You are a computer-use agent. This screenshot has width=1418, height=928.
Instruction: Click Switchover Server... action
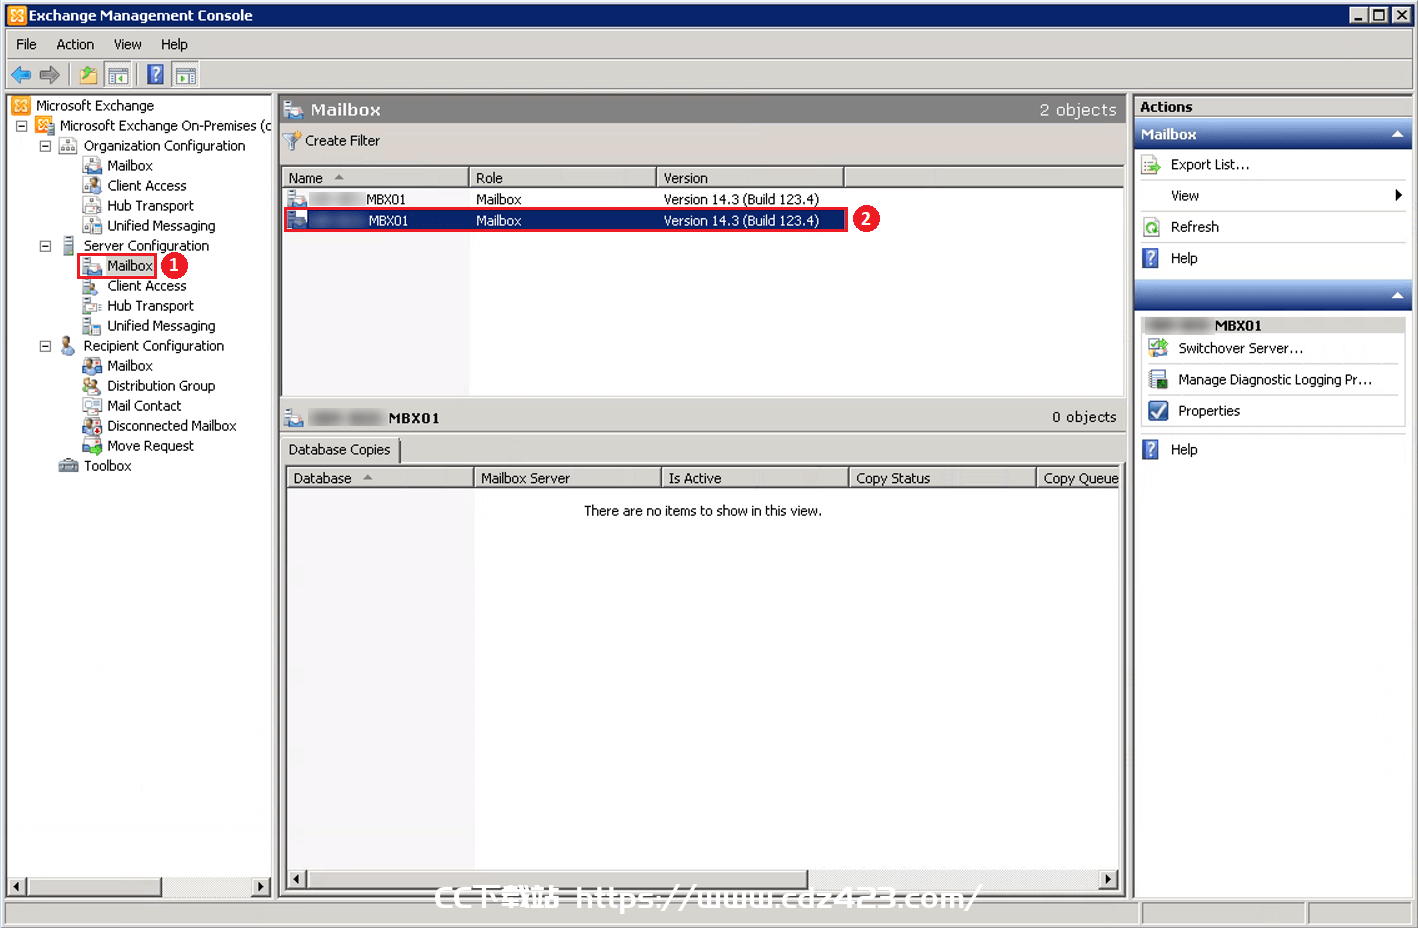1240,348
